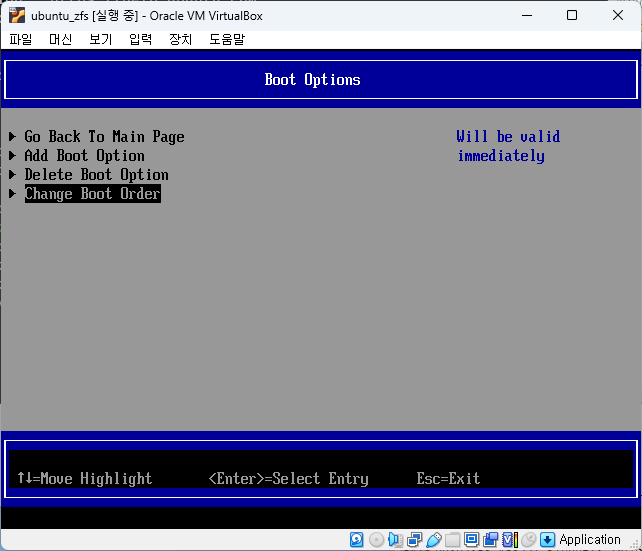Select the Delete Boot Option entry
Viewport: 642px width, 551px height.
pyautogui.click(x=96, y=175)
